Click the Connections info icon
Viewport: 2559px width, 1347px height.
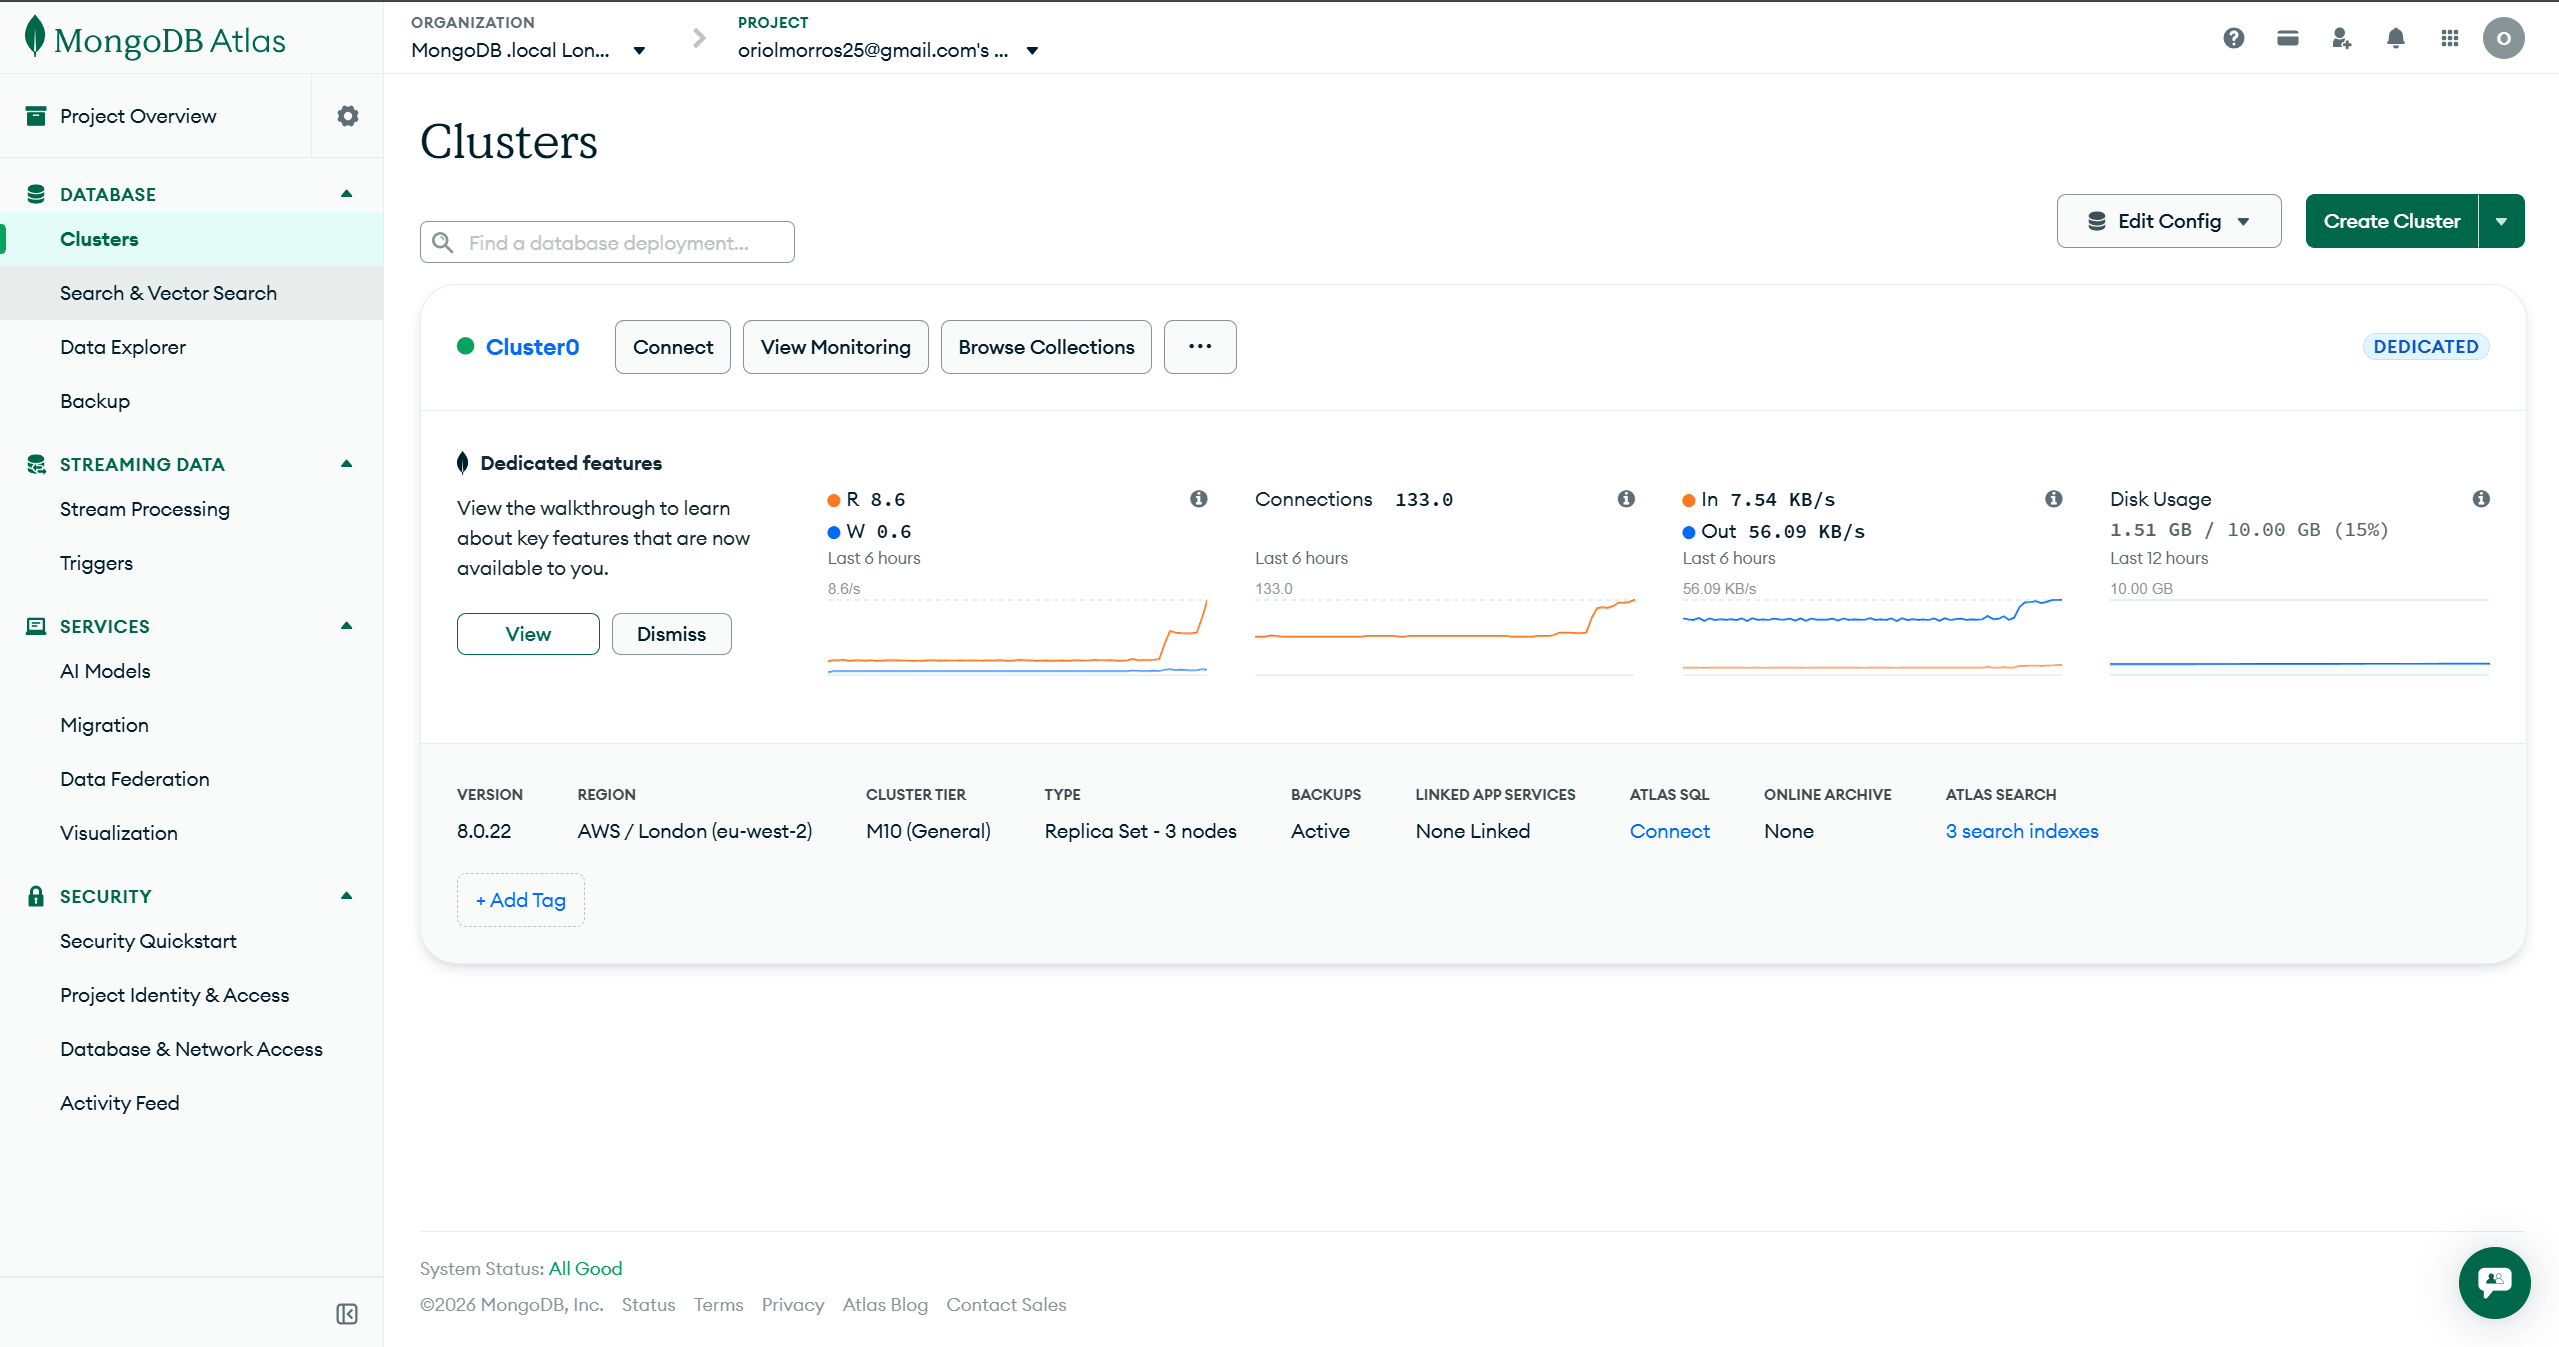pos(1626,499)
